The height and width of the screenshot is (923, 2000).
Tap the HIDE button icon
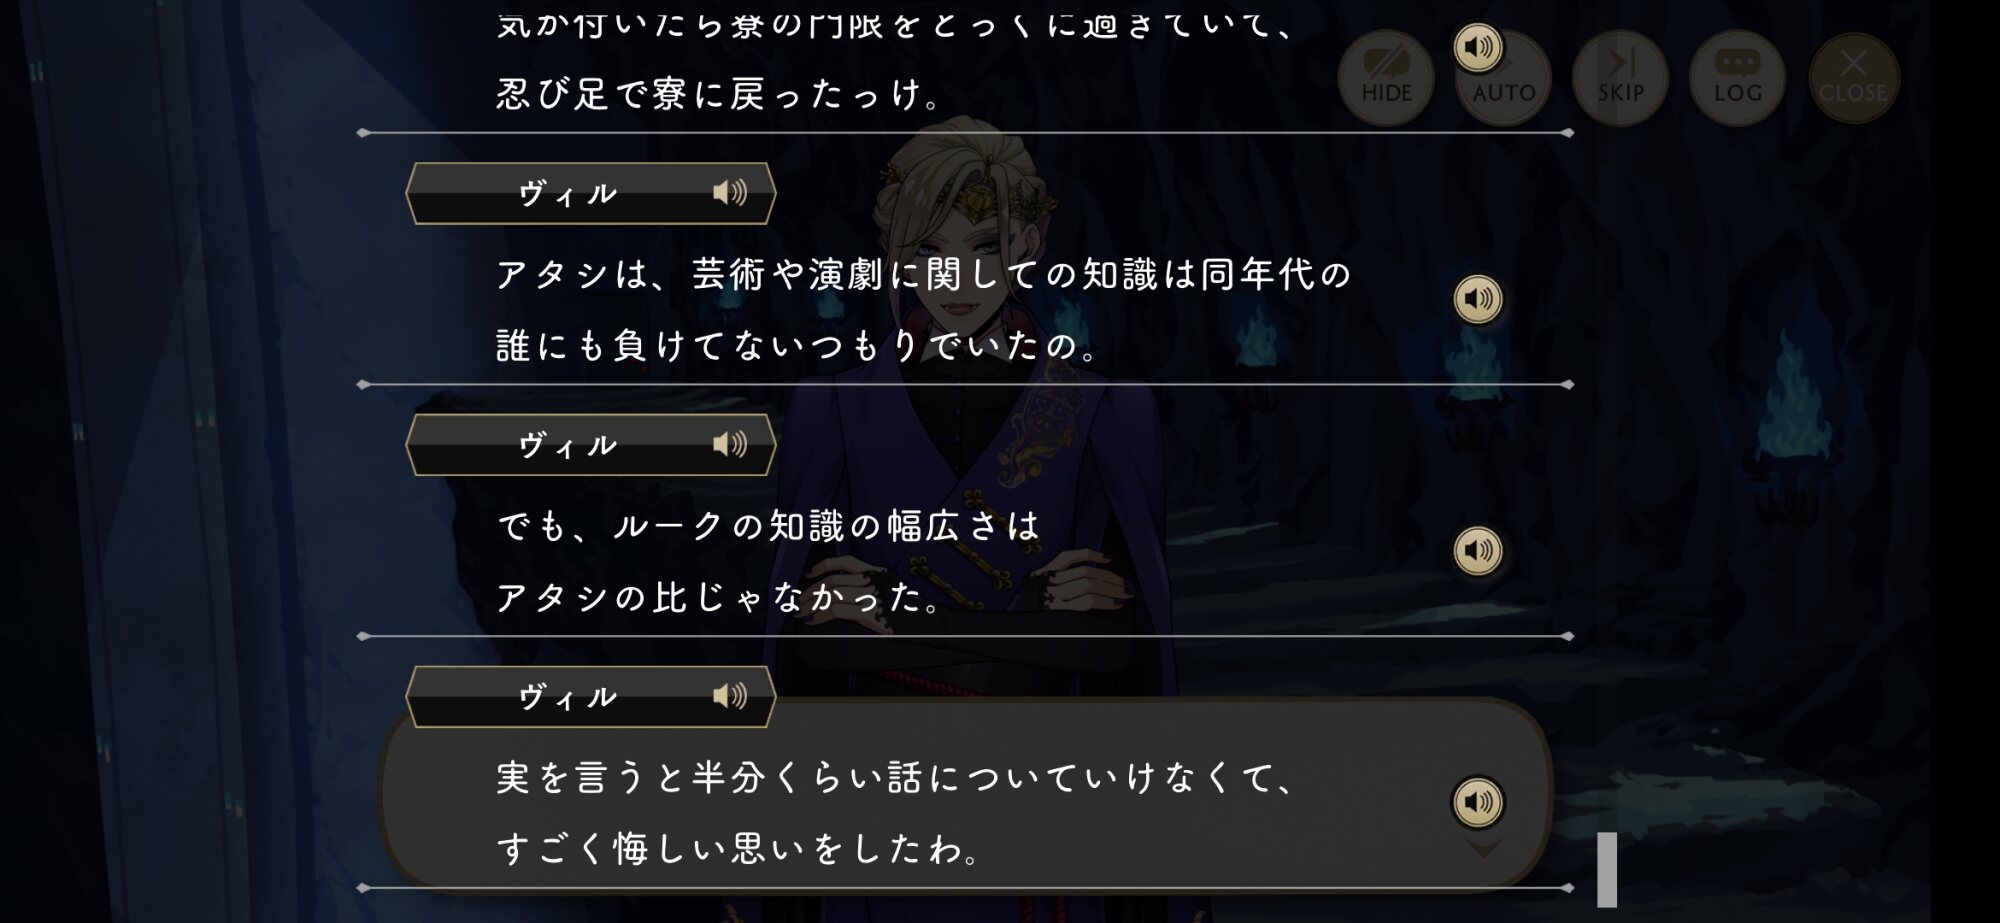point(1386,78)
